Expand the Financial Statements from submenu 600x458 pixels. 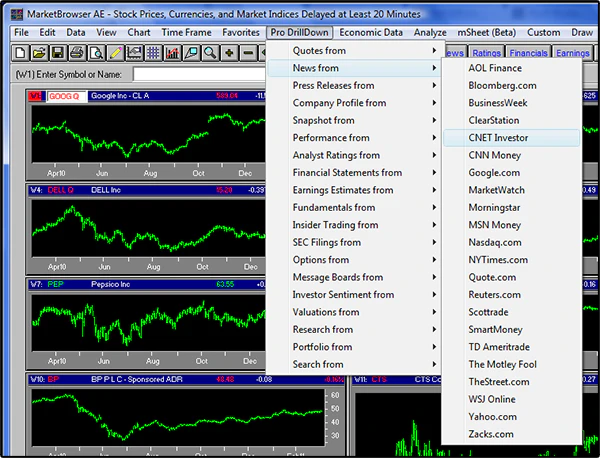(354, 173)
